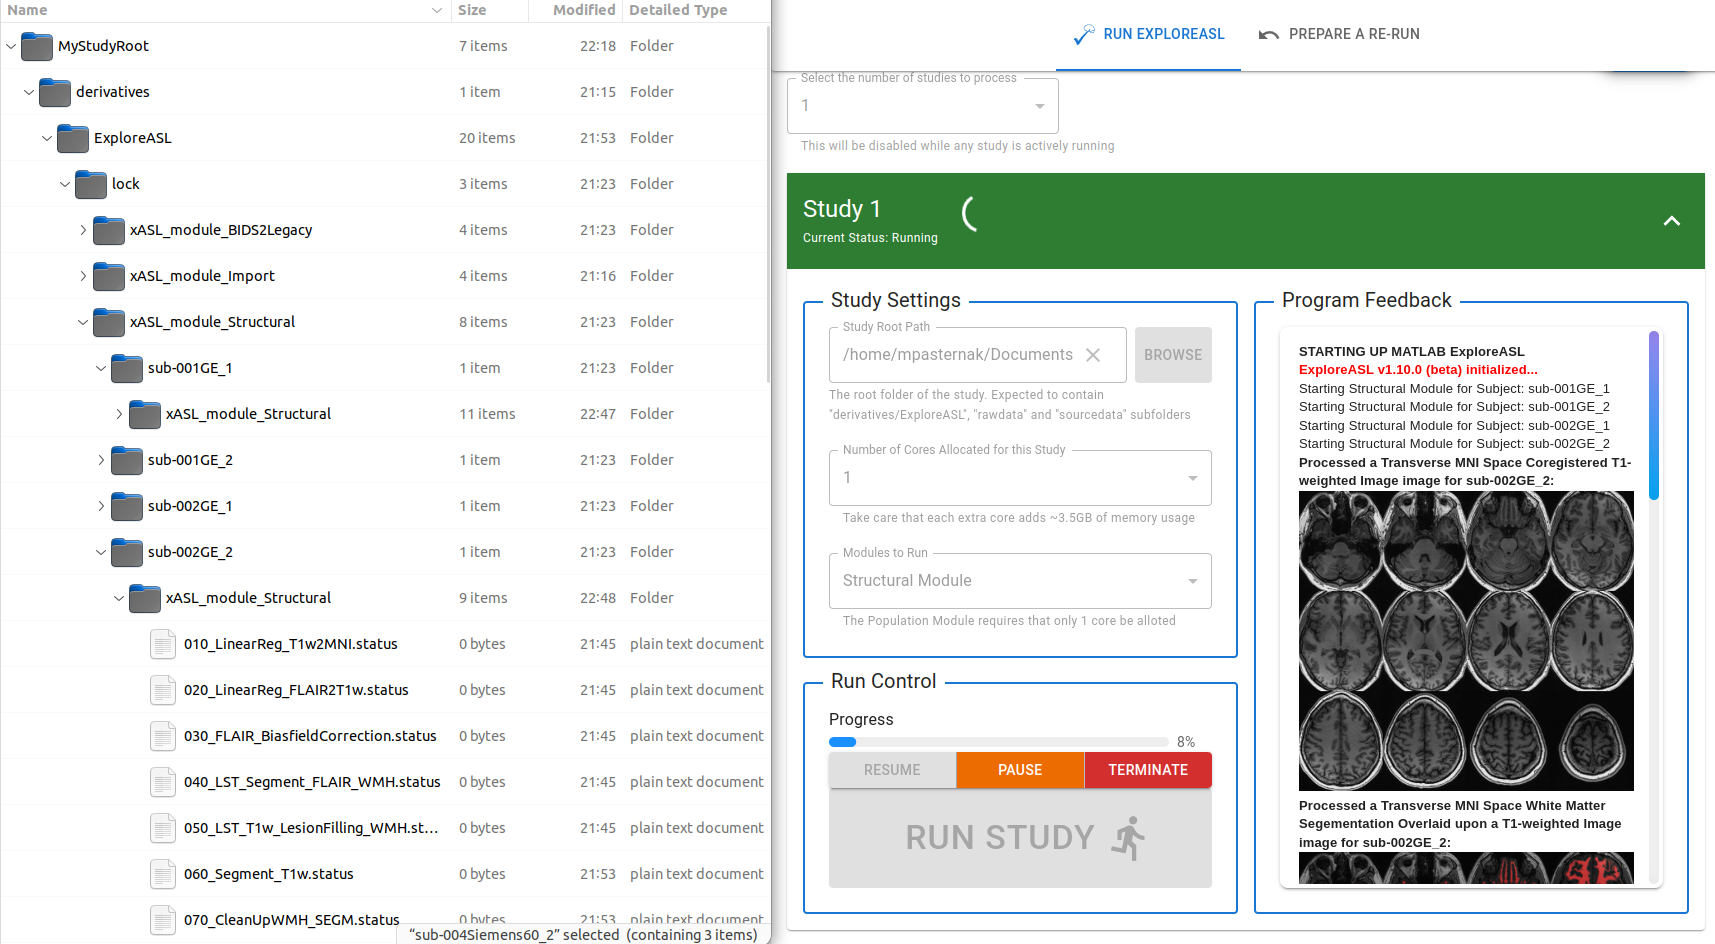Expand the sub-002GE_1 folder node

(x=101, y=506)
